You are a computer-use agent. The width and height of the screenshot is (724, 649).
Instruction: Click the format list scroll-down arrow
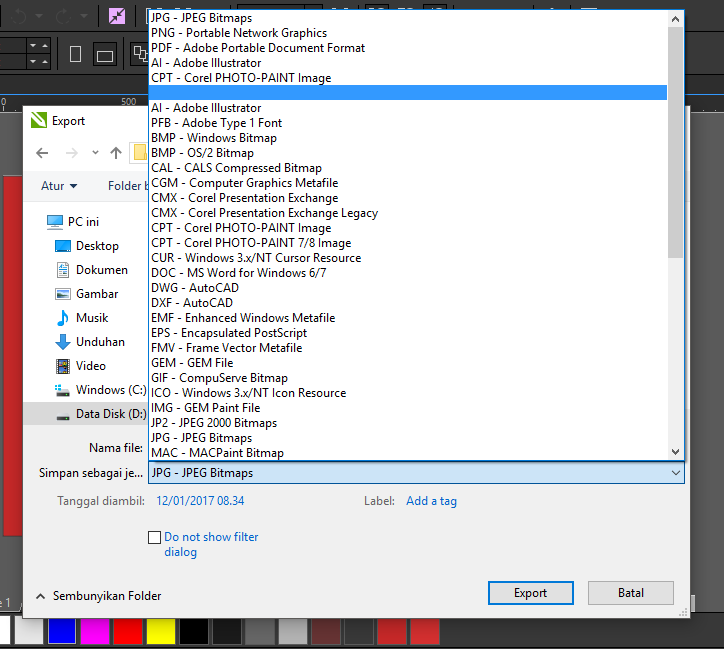675,452
